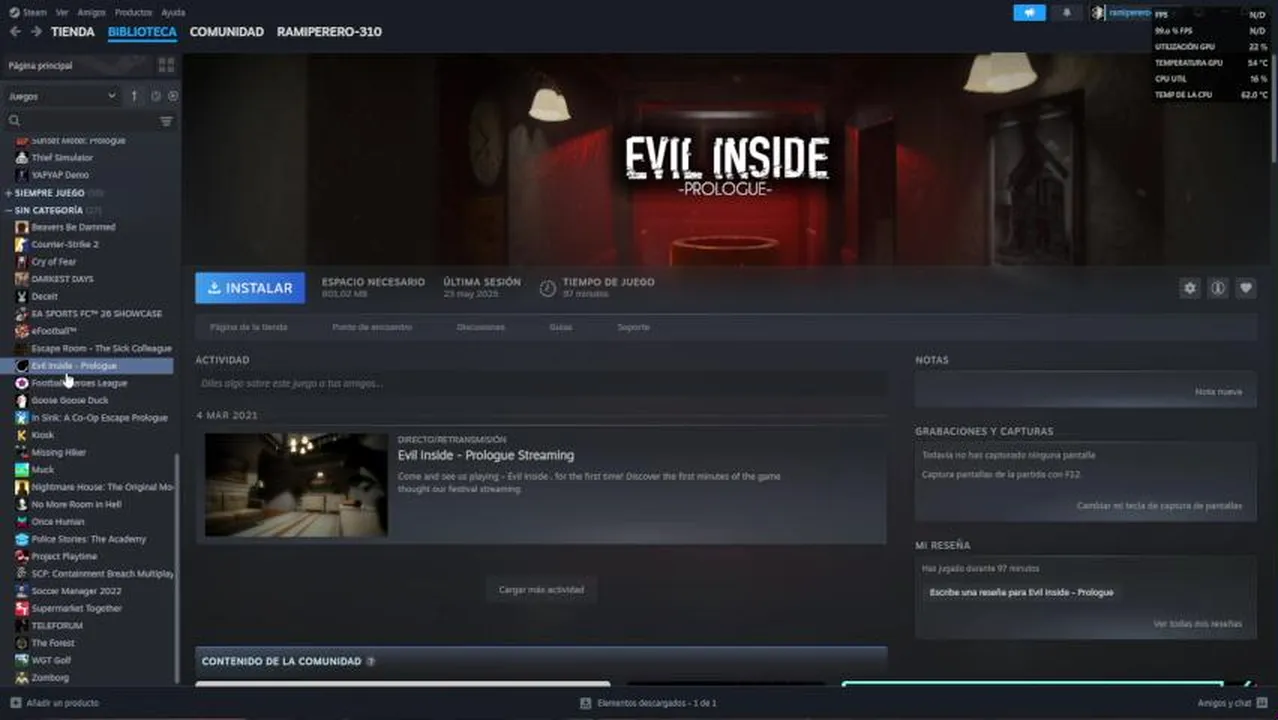Viewport: 1278px width, 720px height.
Task: Click the activity status input field
Action: (541, 383)
